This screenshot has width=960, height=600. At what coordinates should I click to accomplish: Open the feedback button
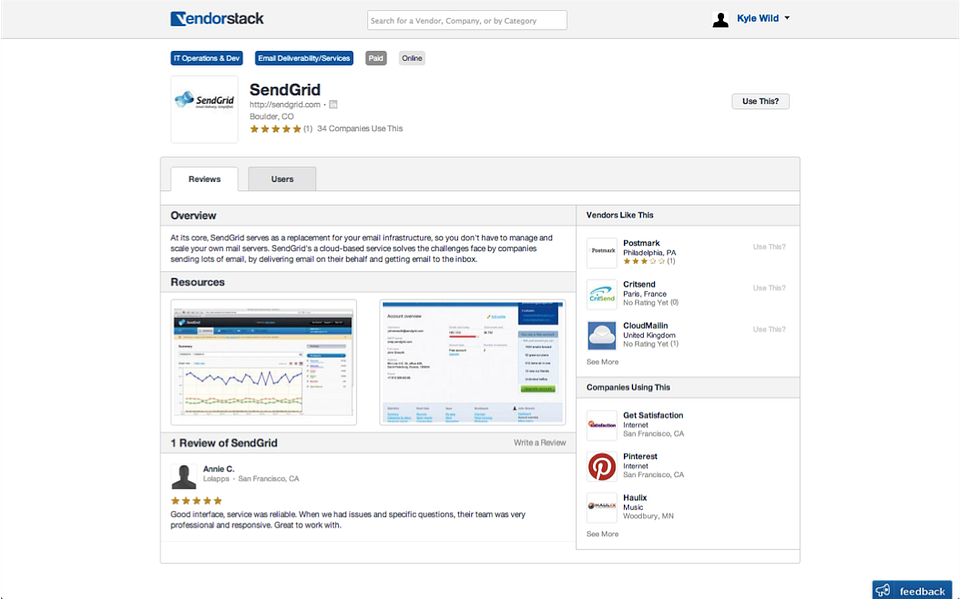912,590
